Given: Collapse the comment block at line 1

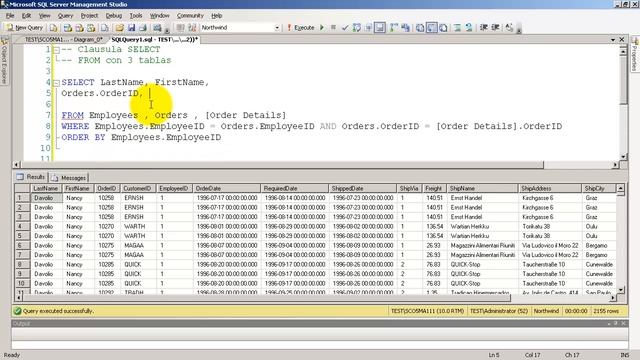Looking at the screenshot, I should tap(57, 50).
